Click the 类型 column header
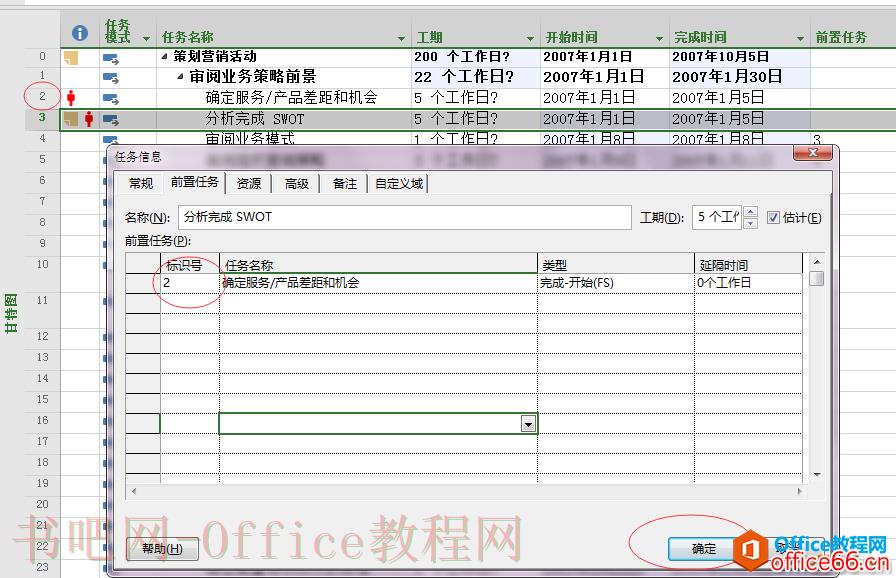Viewport: 896px width, 578px height. 616,264
